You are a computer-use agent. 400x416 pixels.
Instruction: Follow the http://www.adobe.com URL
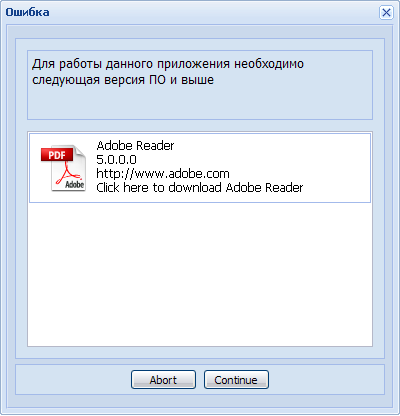pyautogui.click(x=163, y=174)
